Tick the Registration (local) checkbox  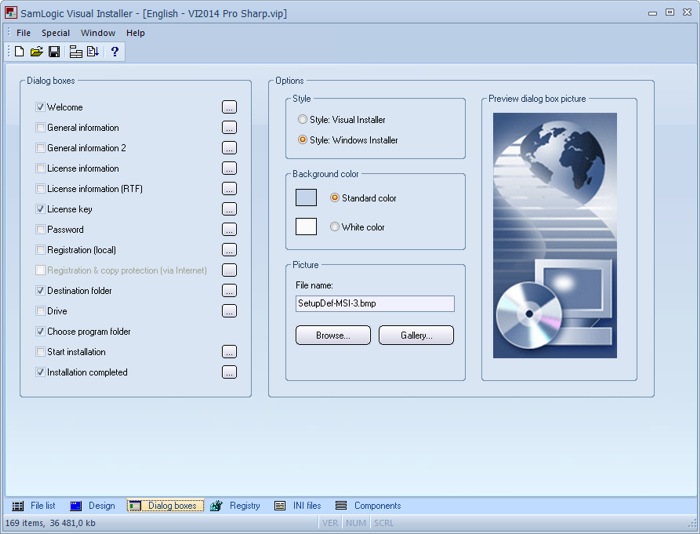(x=40, y=250)
